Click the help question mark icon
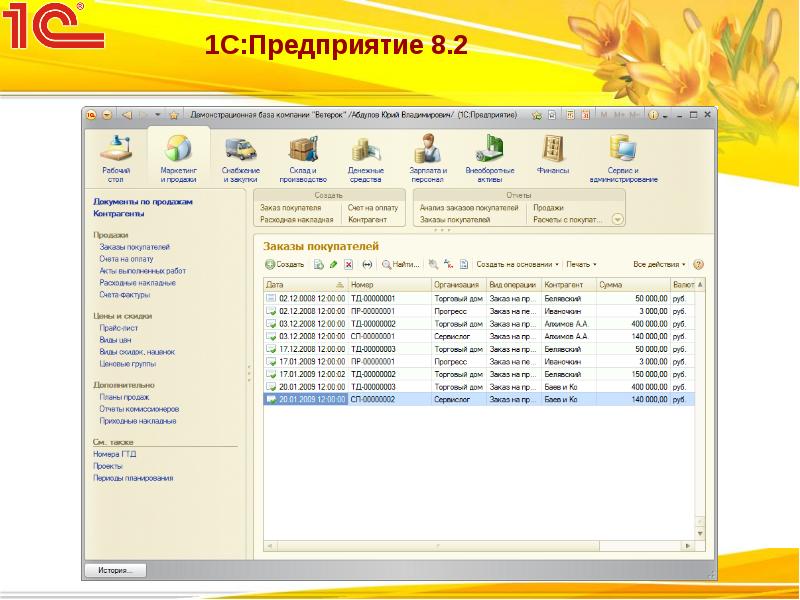 pyautogui.click(x=699, y=265)
